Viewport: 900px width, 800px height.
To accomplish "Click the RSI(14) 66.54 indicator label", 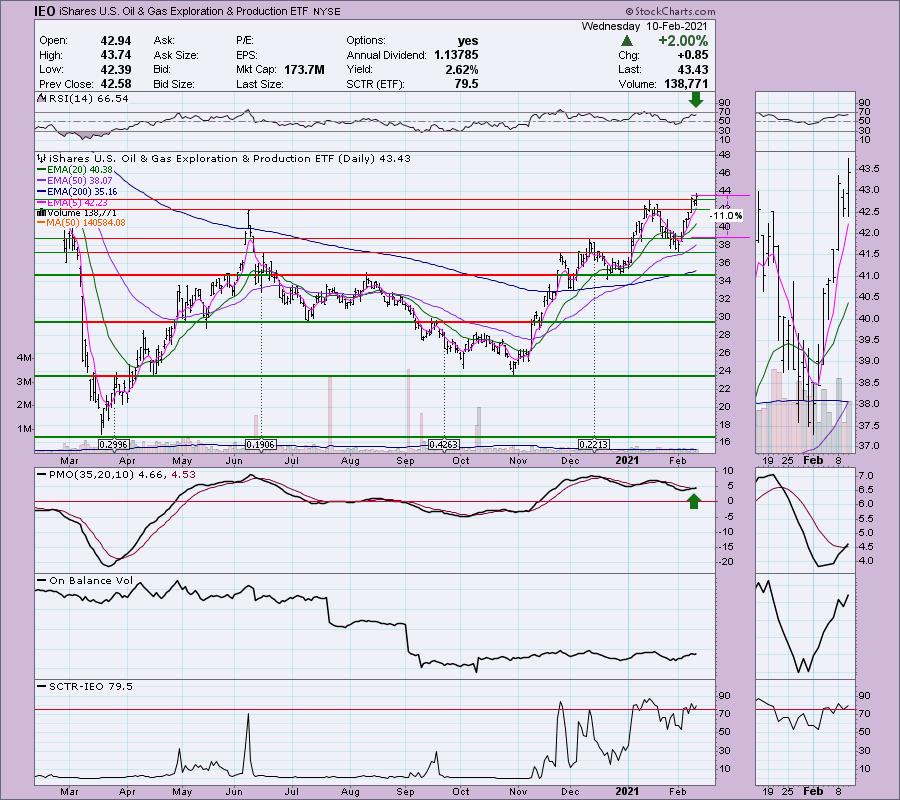I will 88,99.
